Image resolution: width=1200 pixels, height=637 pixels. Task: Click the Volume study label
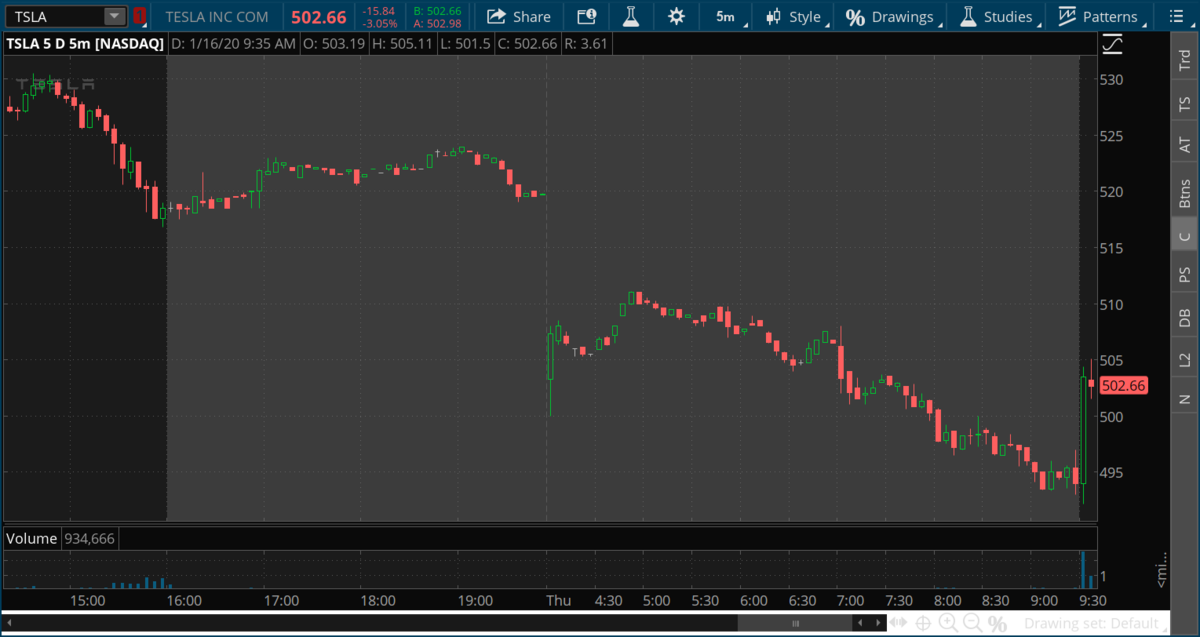click(32, 538)
